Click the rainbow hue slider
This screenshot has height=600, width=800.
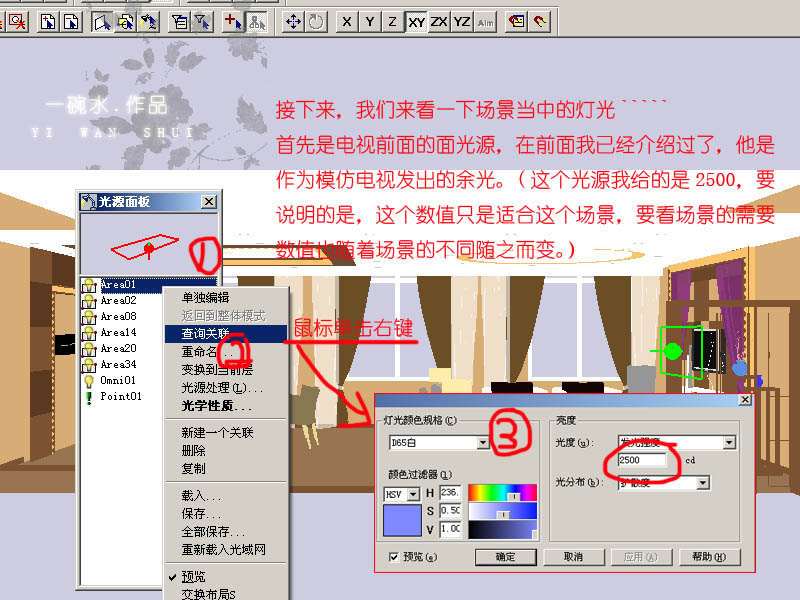pyautogui.click(x=503, y=492)
